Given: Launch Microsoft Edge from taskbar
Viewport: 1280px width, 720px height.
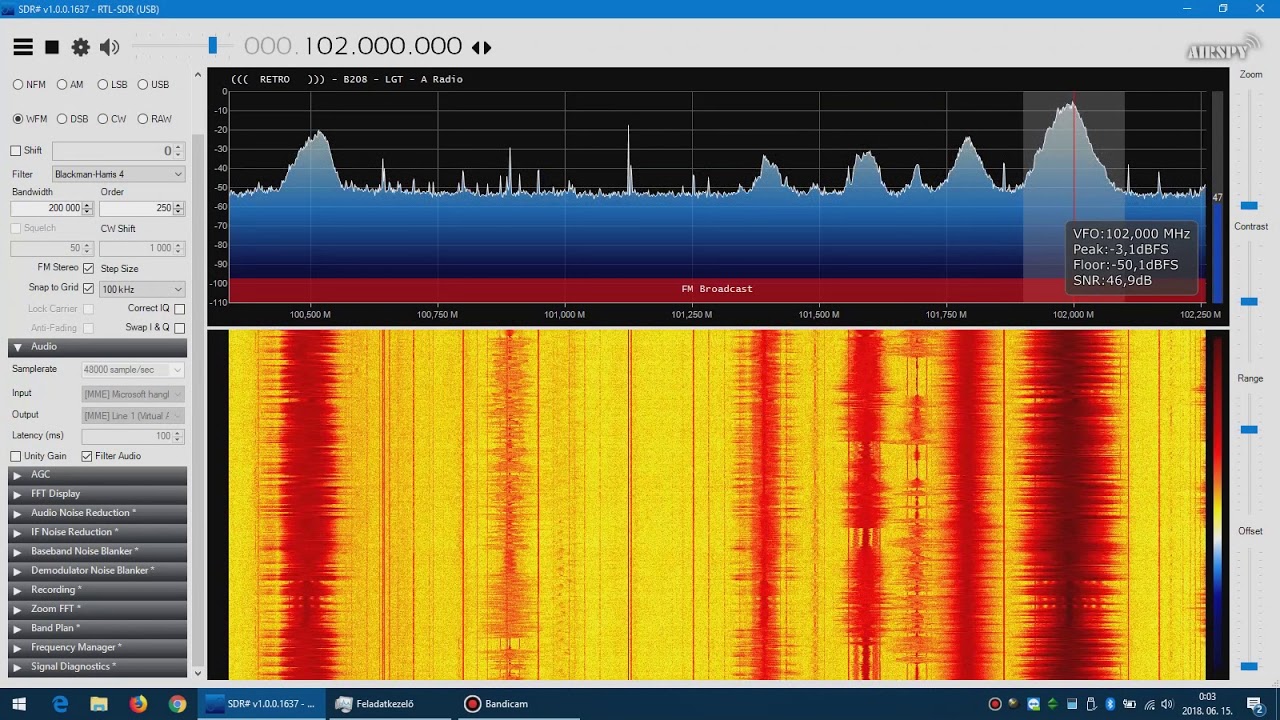Looking at the screenshot, I should pyautogui.click(x=60, y=704).
